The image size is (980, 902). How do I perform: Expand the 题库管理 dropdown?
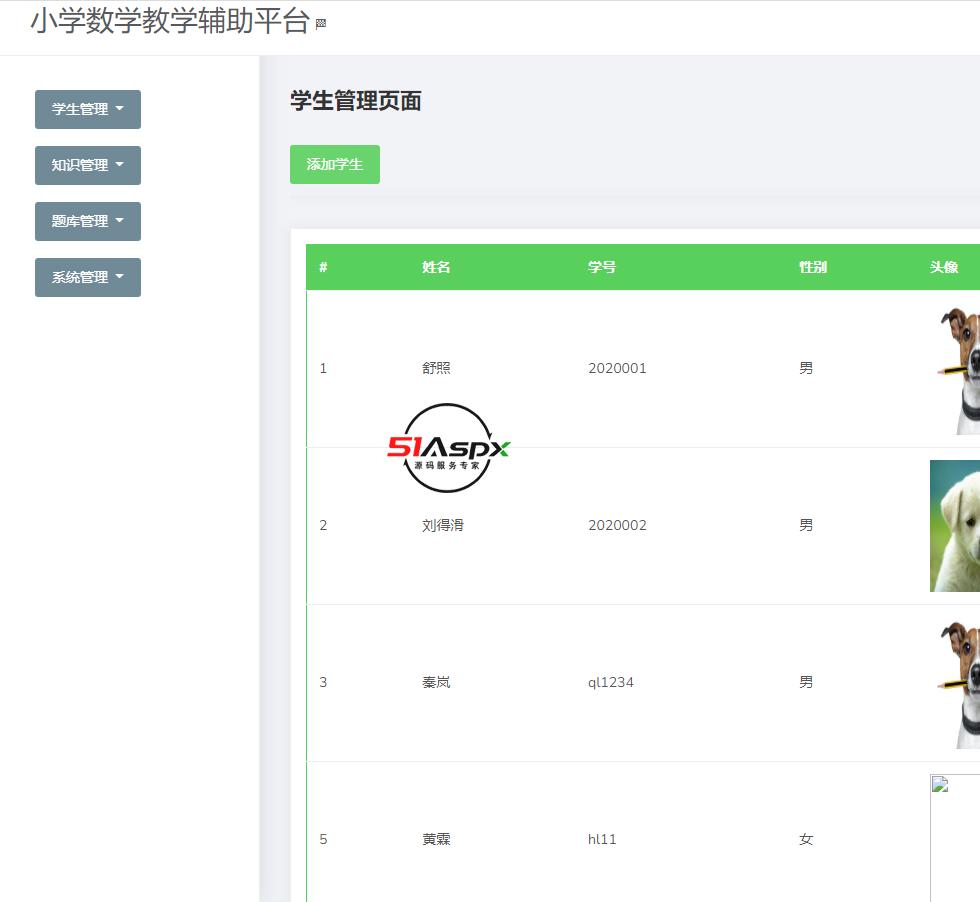(x=88, y=221)
